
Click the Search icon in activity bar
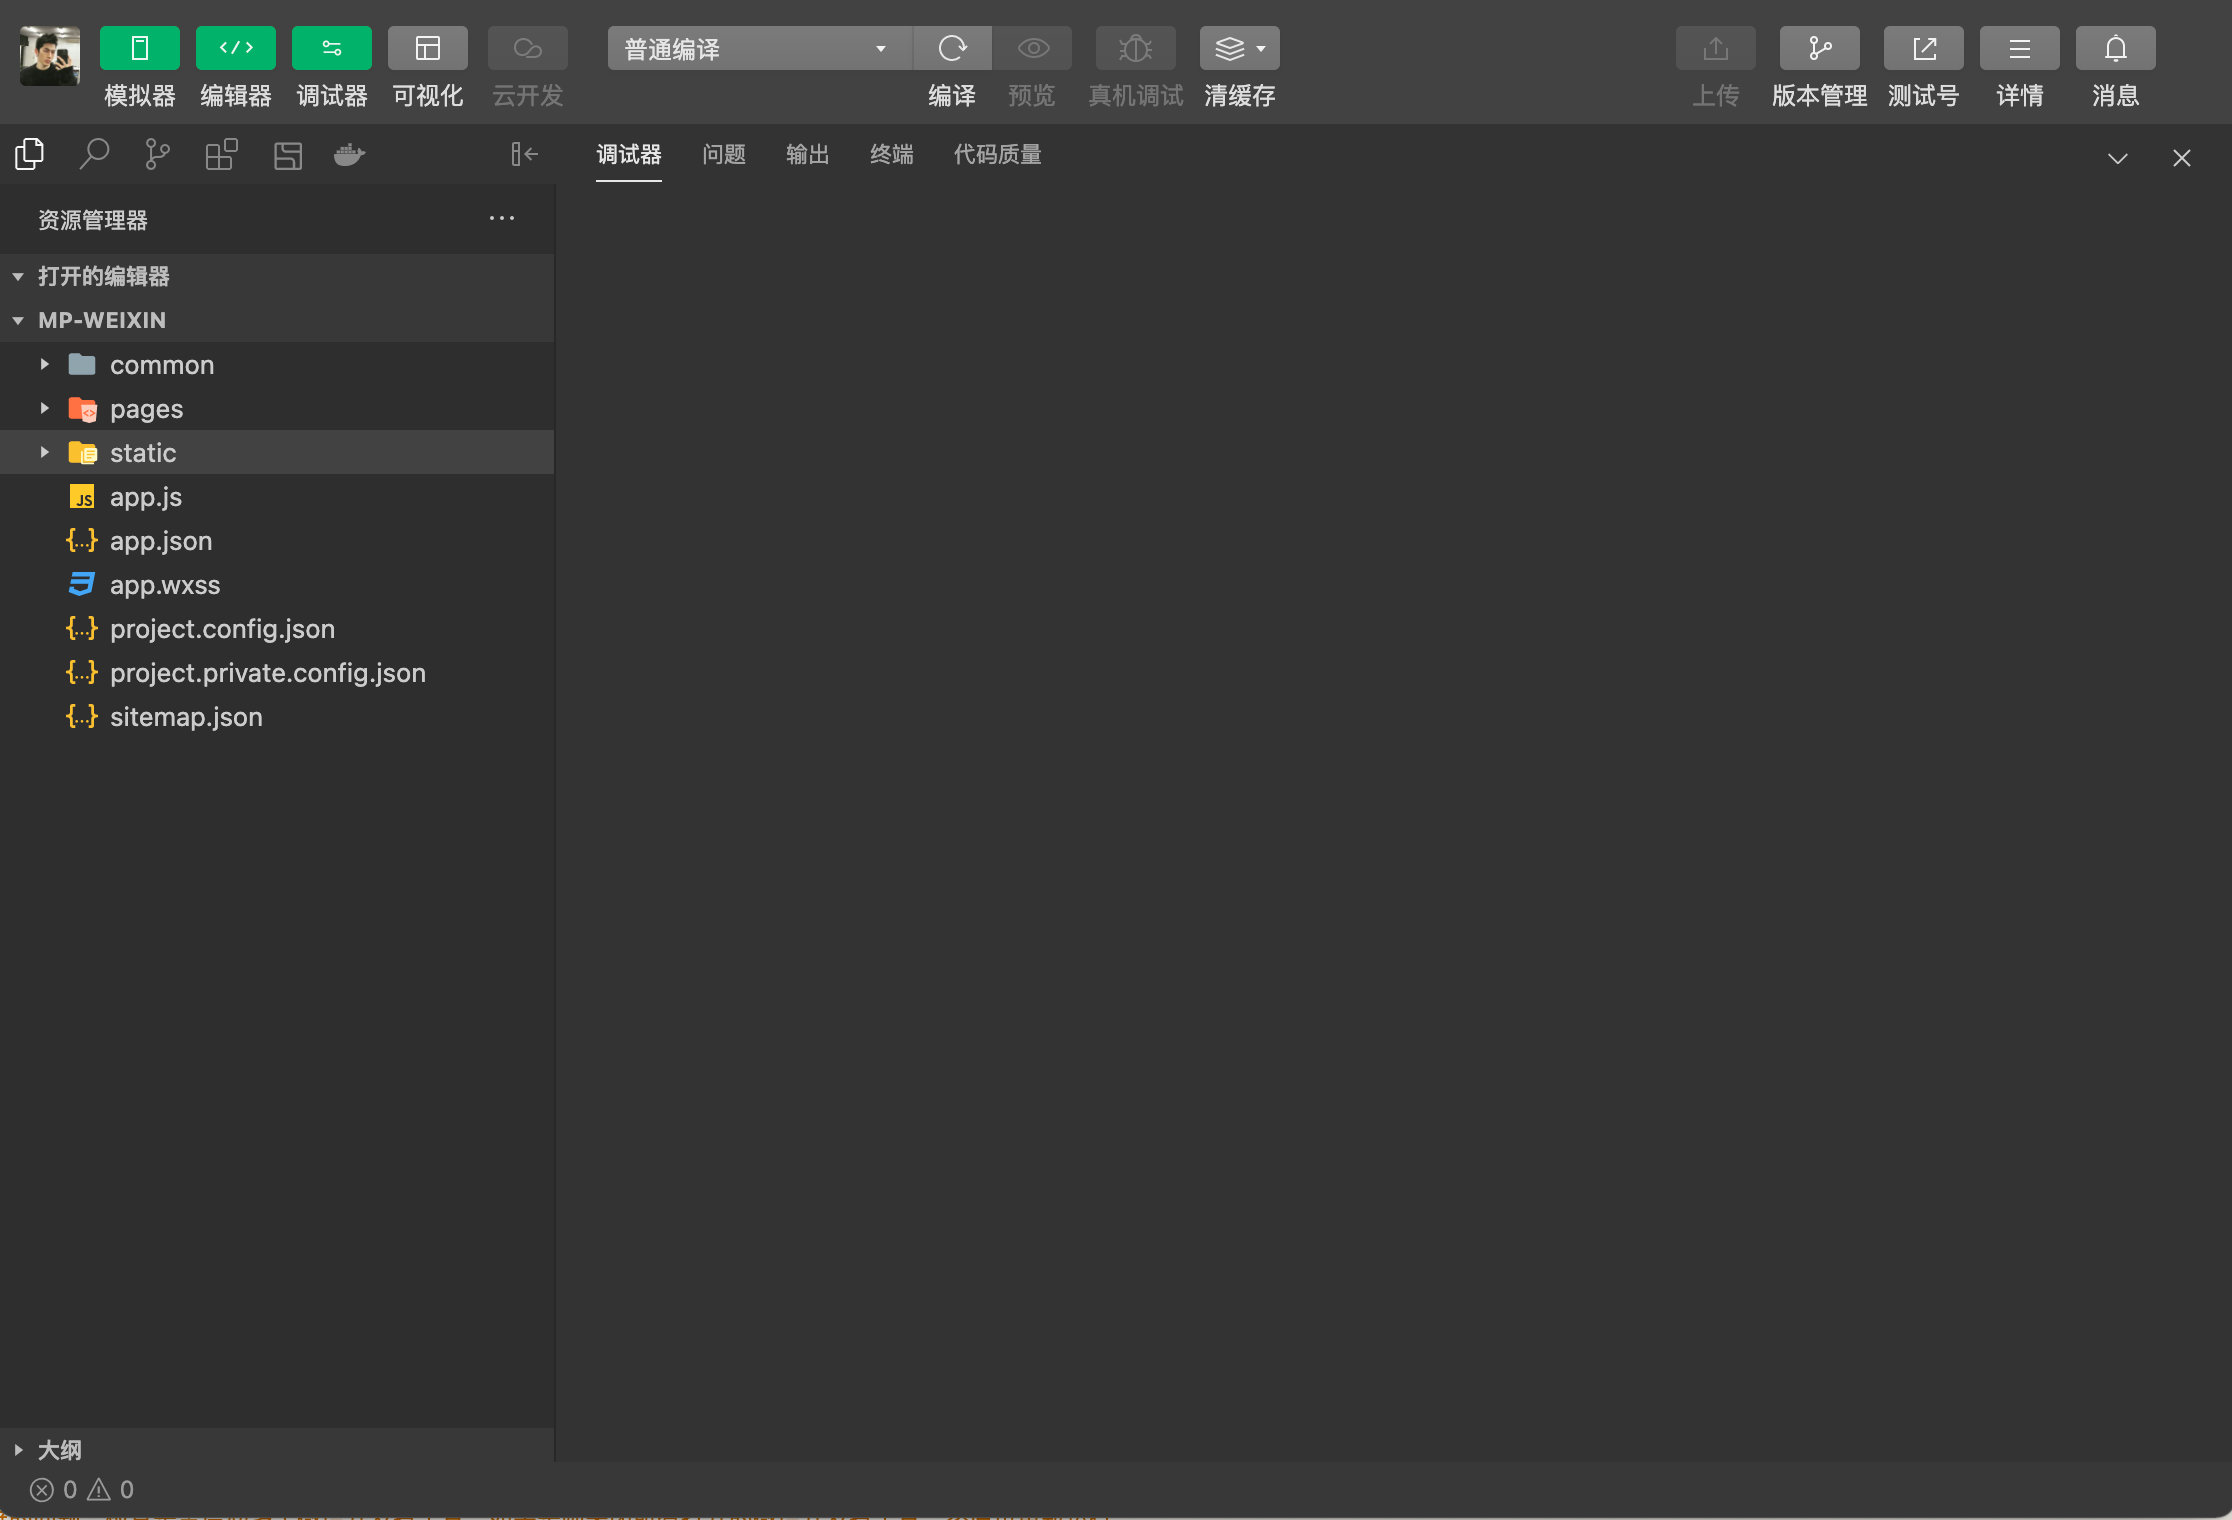point(94,154)
